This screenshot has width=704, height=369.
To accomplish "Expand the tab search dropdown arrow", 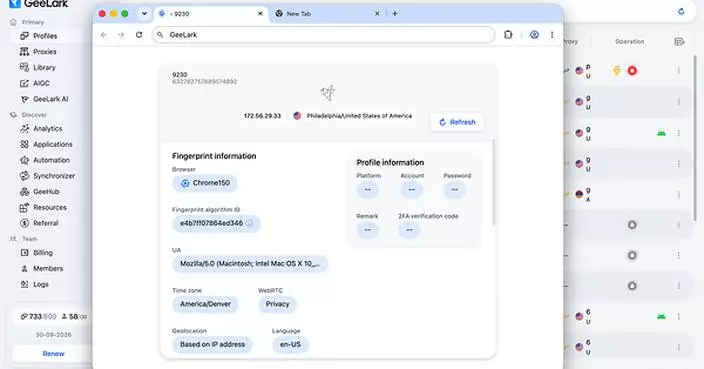I will [144, 13].
